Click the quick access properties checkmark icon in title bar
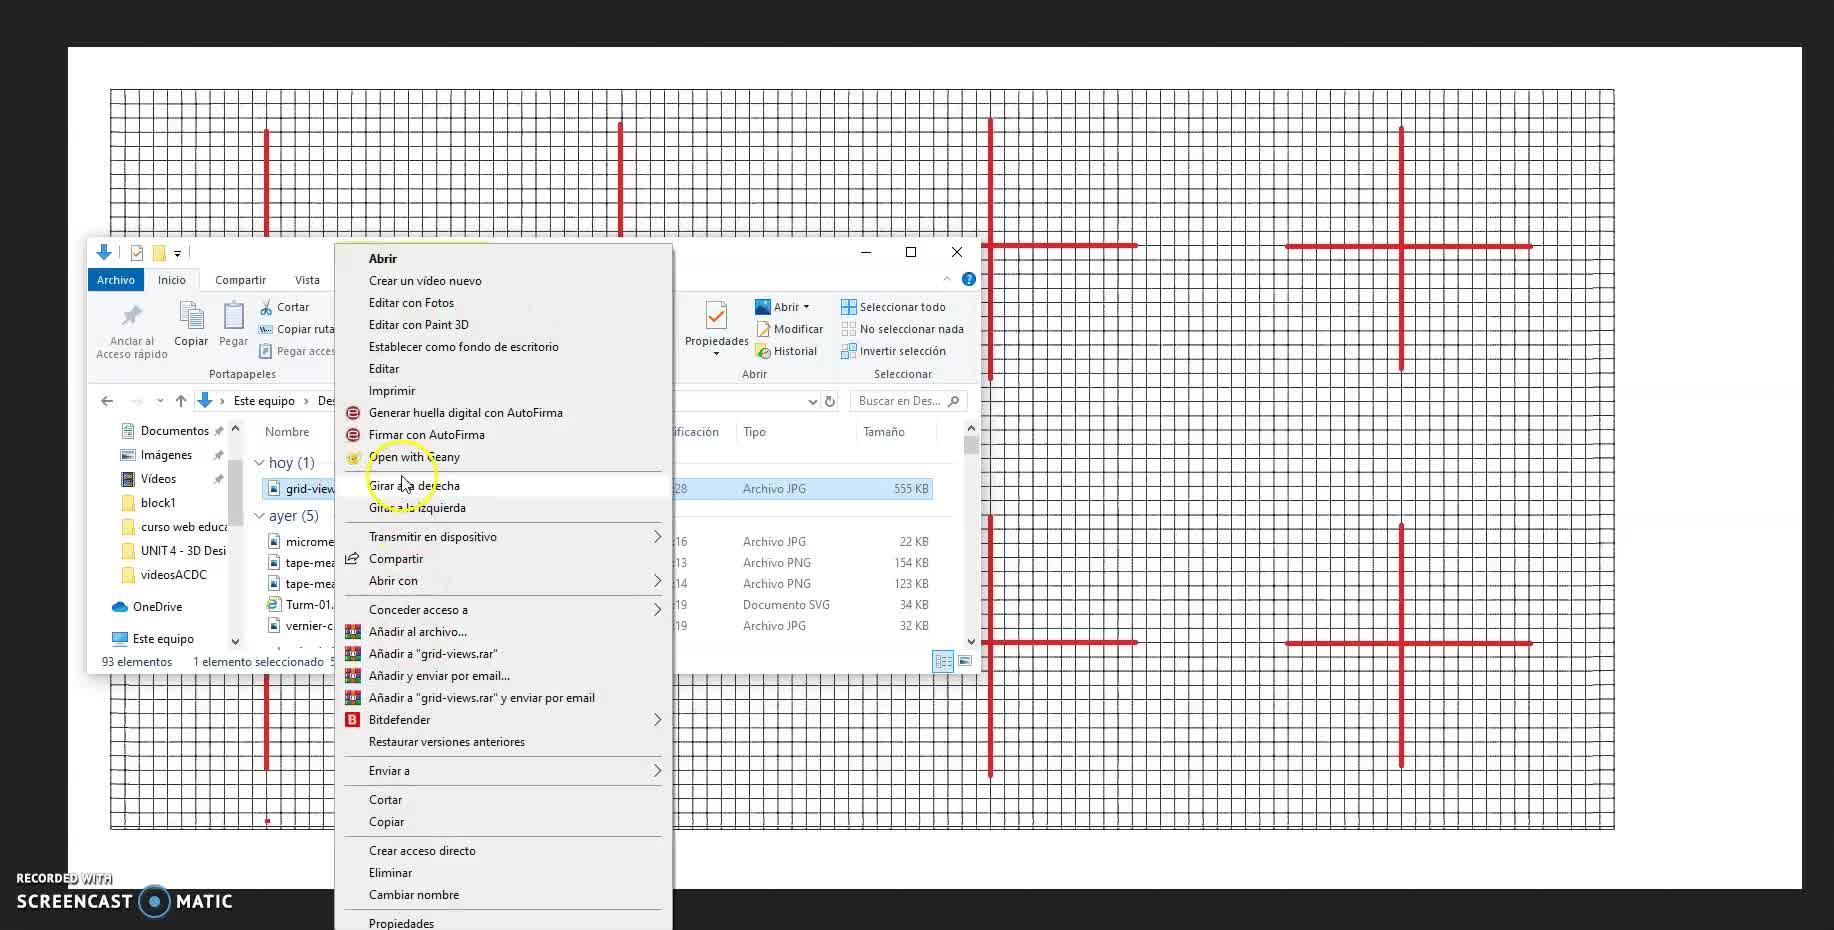The image size is (1834, 930). pyautogui.click(x=137, y=253)
